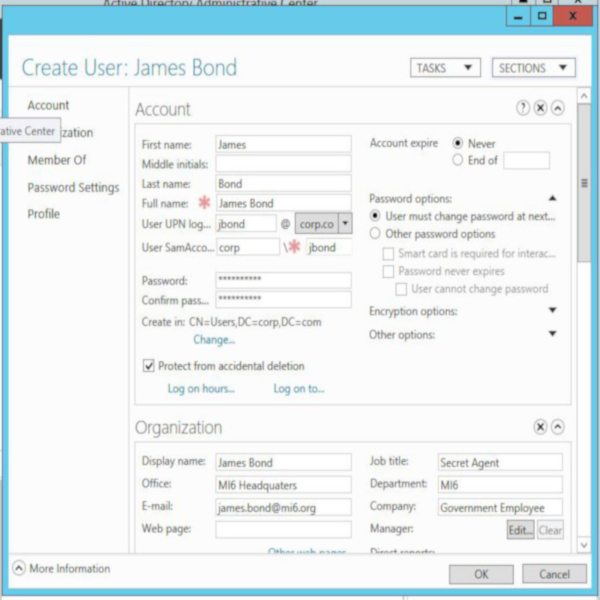Select Never for account expiry
The image size is (600, 600).
point(458,143)
